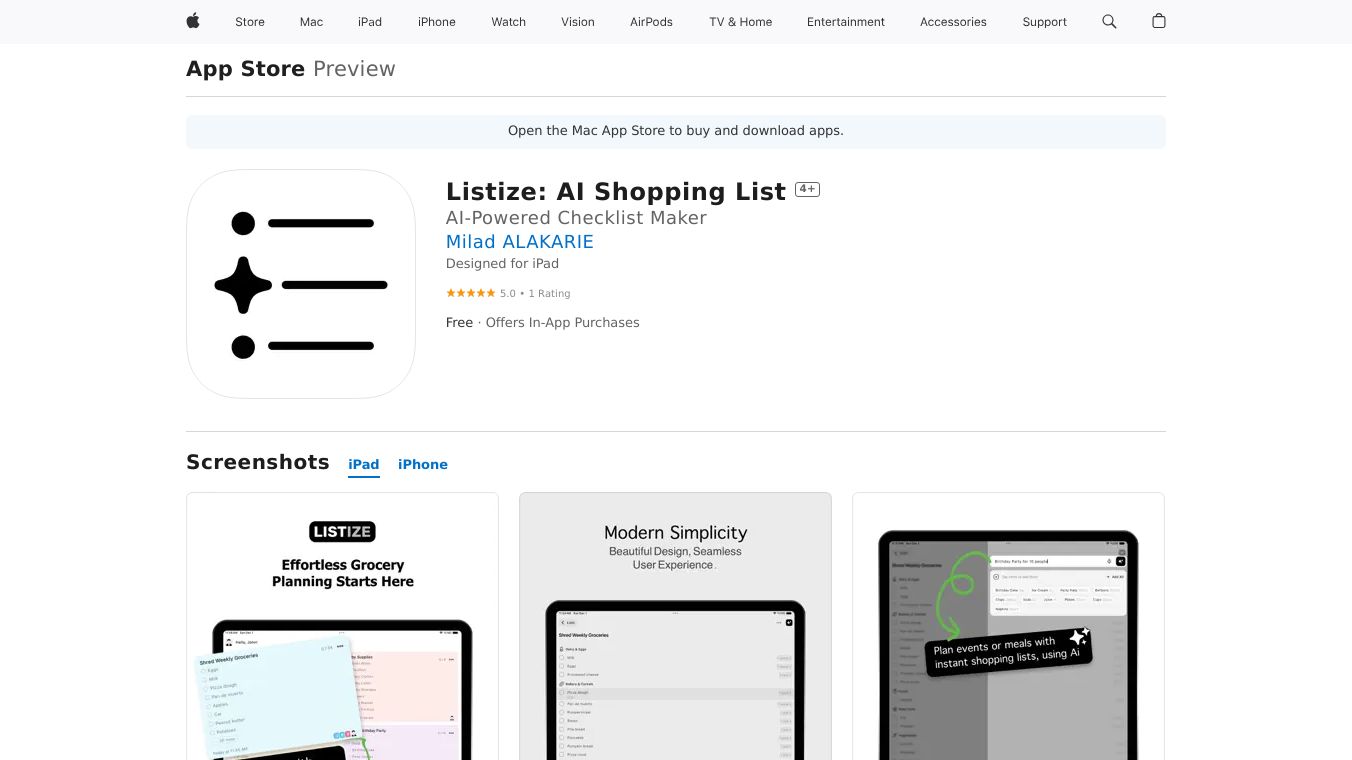The width and height of the screenshot is (1352, 760).
Task: Open the AirPods menu item
Action: (x=652, y=22)
